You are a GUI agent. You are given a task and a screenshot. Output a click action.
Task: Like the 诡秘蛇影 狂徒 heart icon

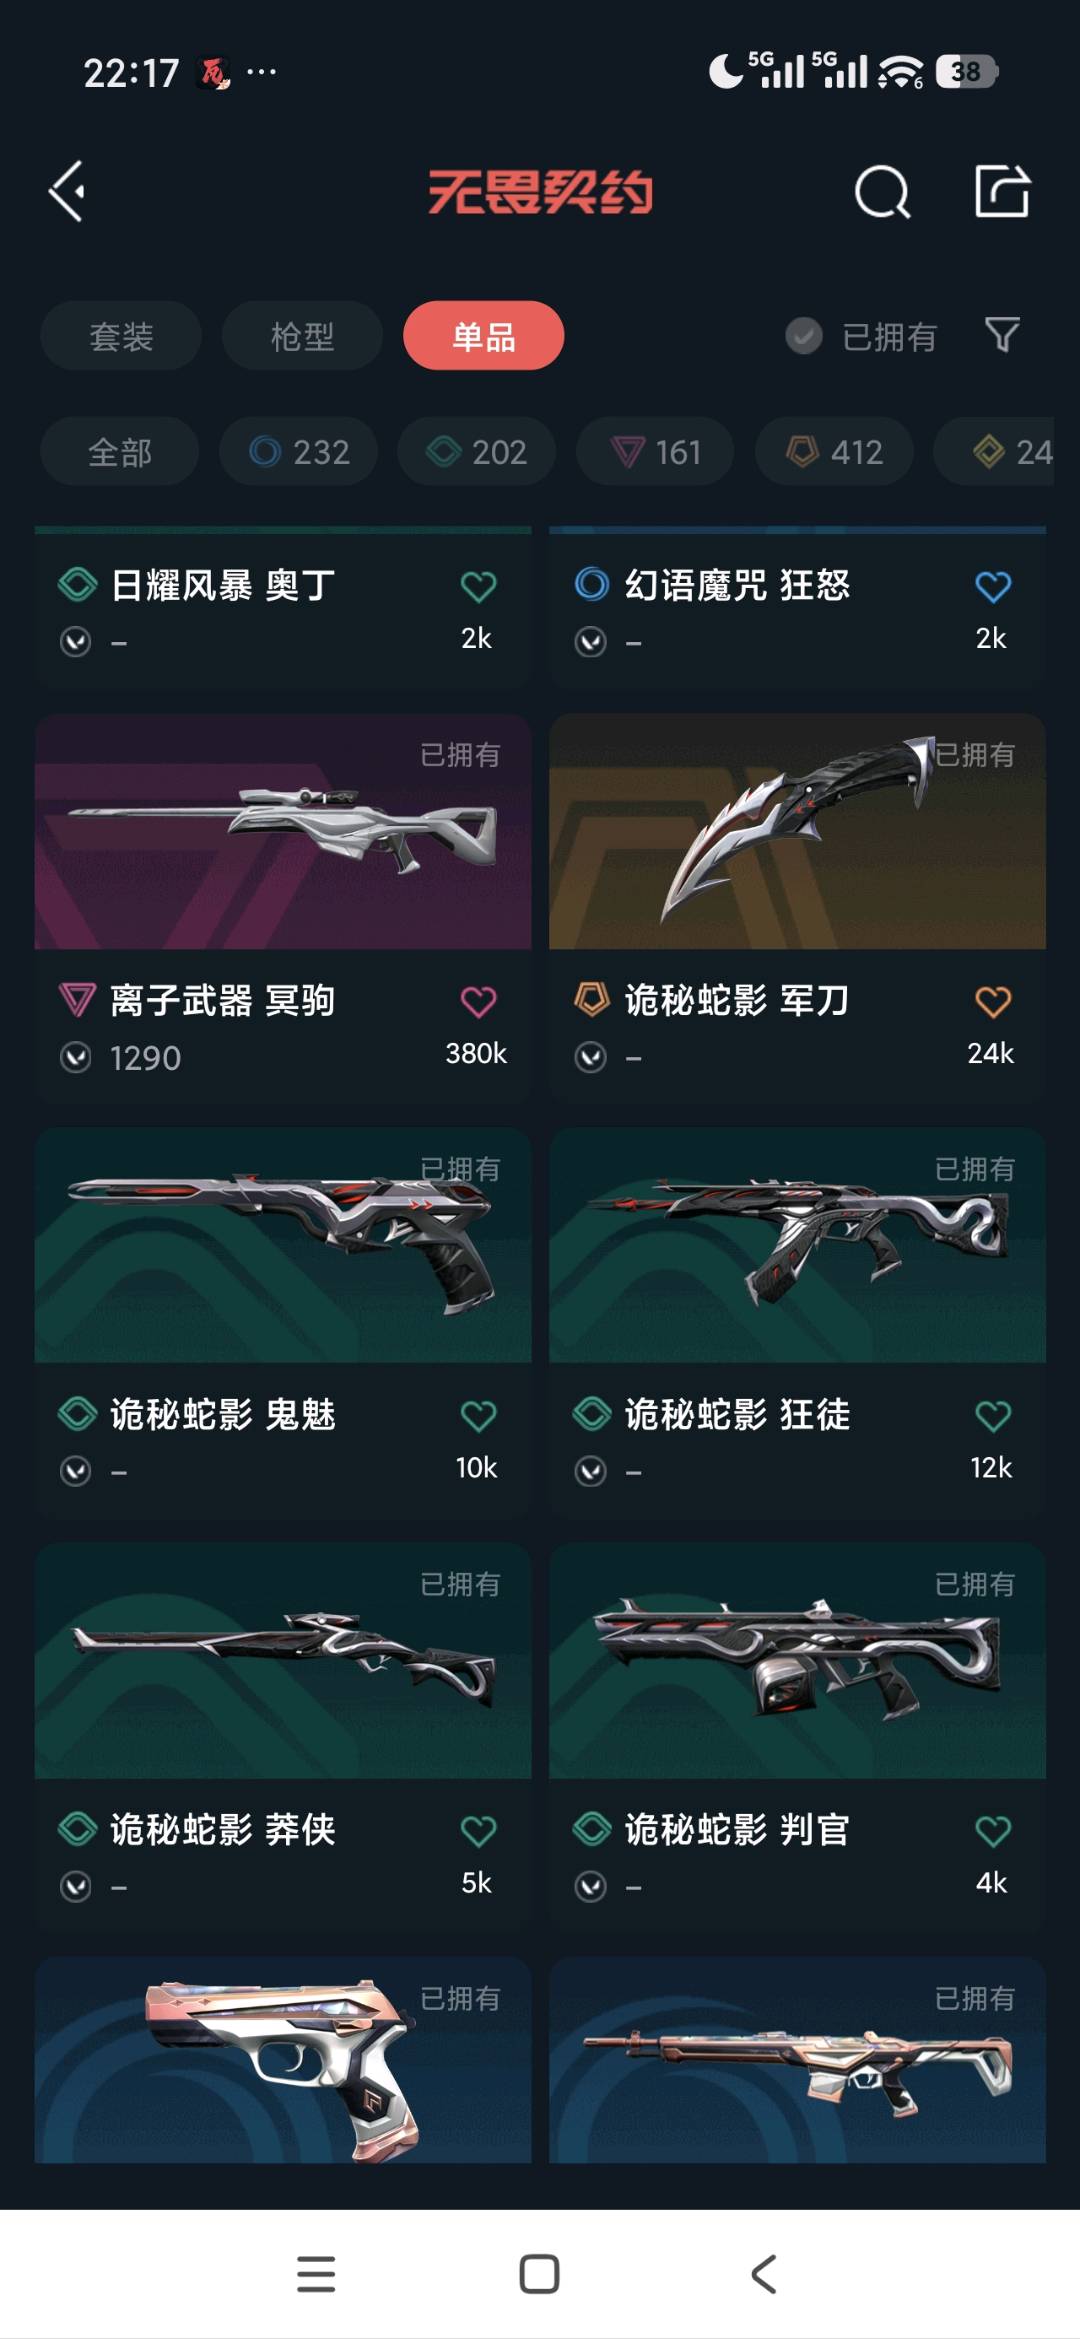tap(993, 1415)
